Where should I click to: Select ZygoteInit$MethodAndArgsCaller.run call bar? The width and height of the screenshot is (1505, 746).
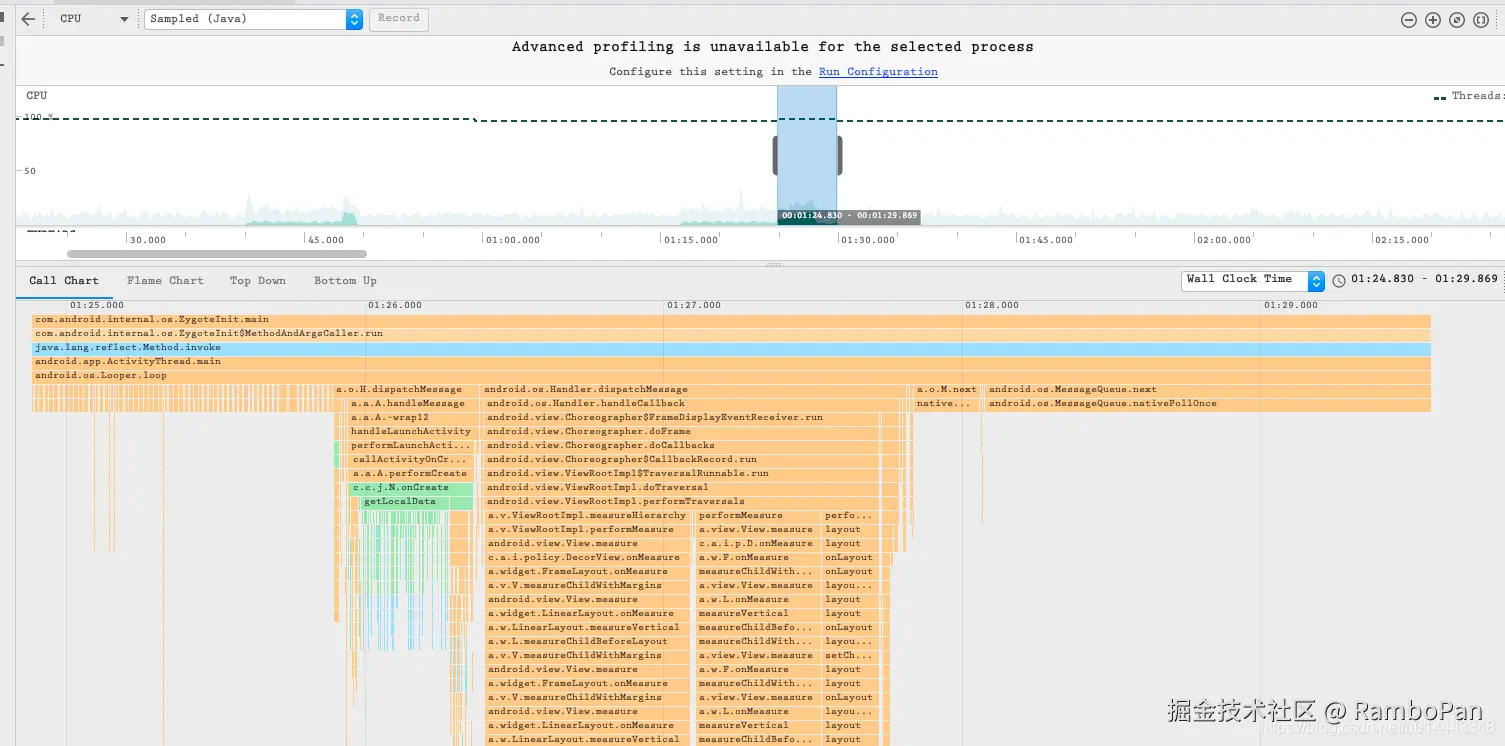[731, 334]
